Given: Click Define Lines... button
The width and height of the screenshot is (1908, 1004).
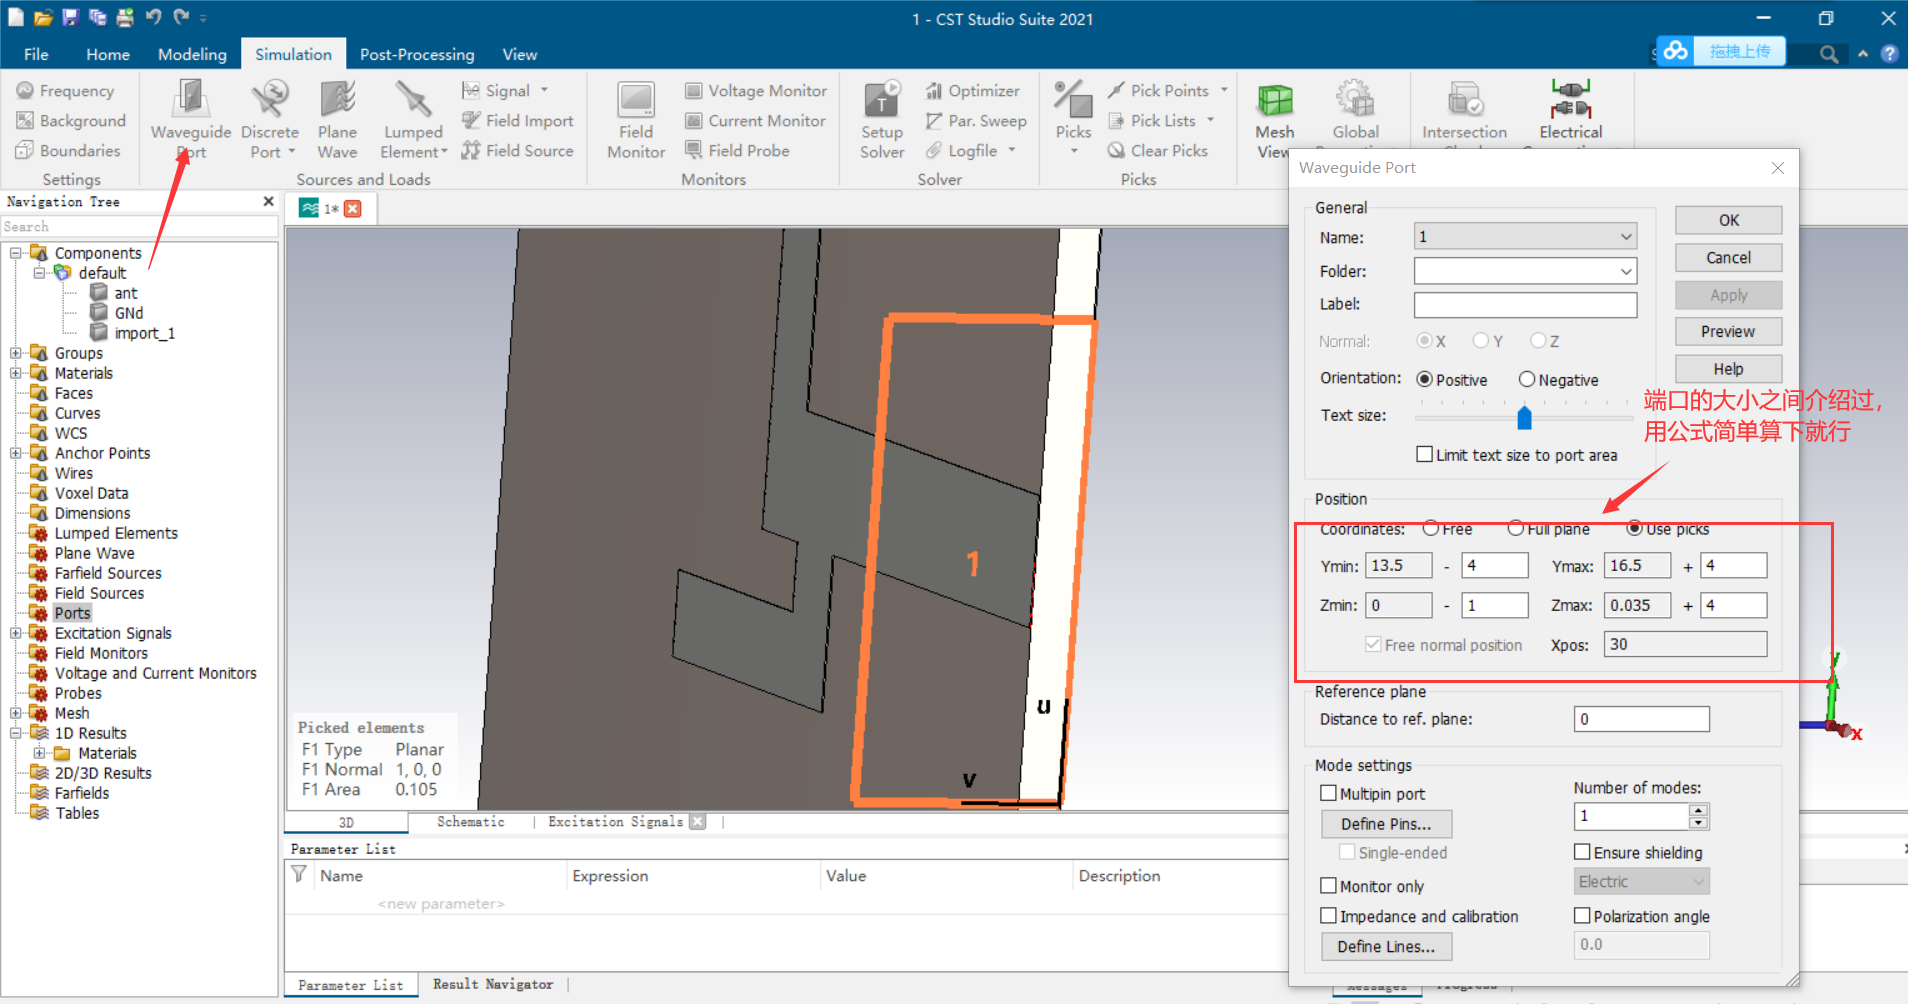Looking at the screenshot, I should [1386, 946].
